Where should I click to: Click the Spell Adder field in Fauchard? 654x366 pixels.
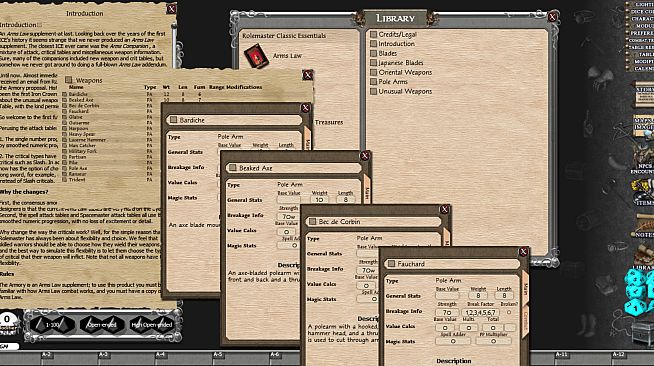453,341
